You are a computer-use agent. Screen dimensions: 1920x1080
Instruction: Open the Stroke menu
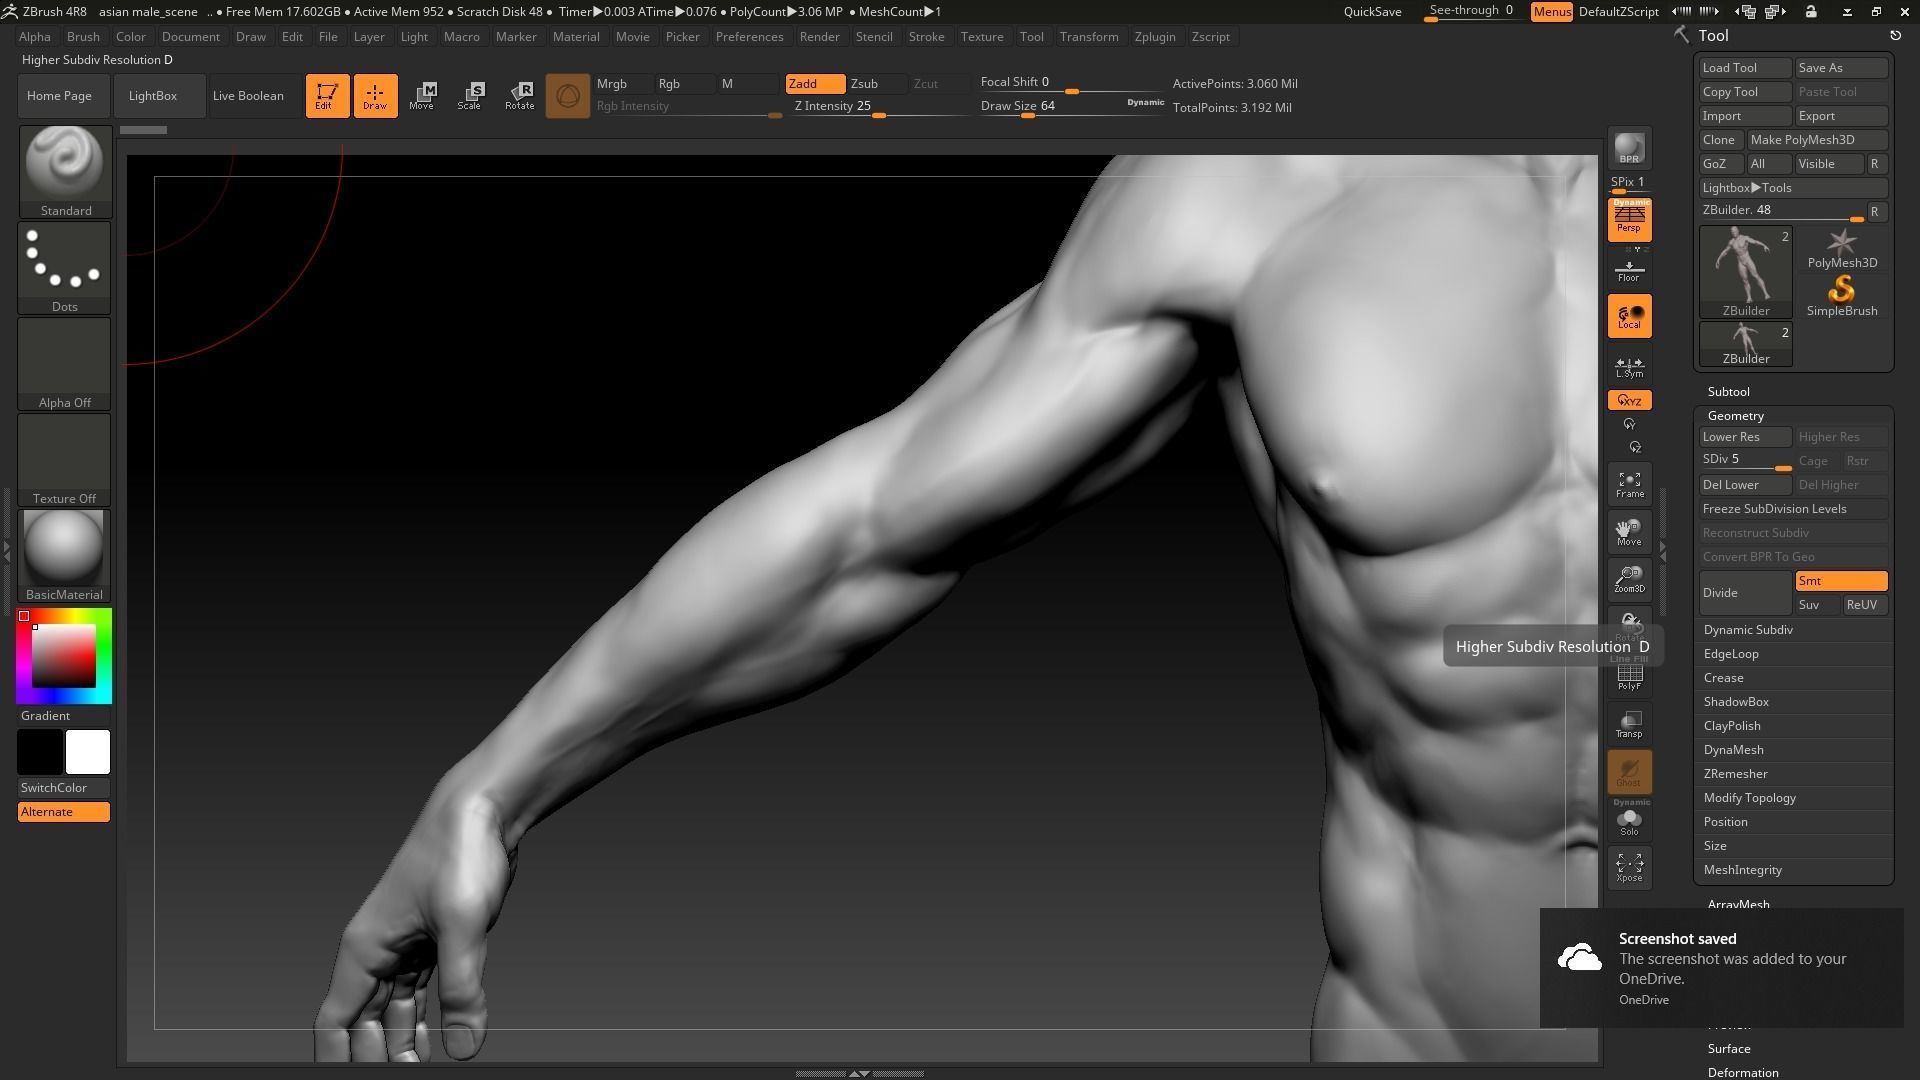click(x=926, y=37)
